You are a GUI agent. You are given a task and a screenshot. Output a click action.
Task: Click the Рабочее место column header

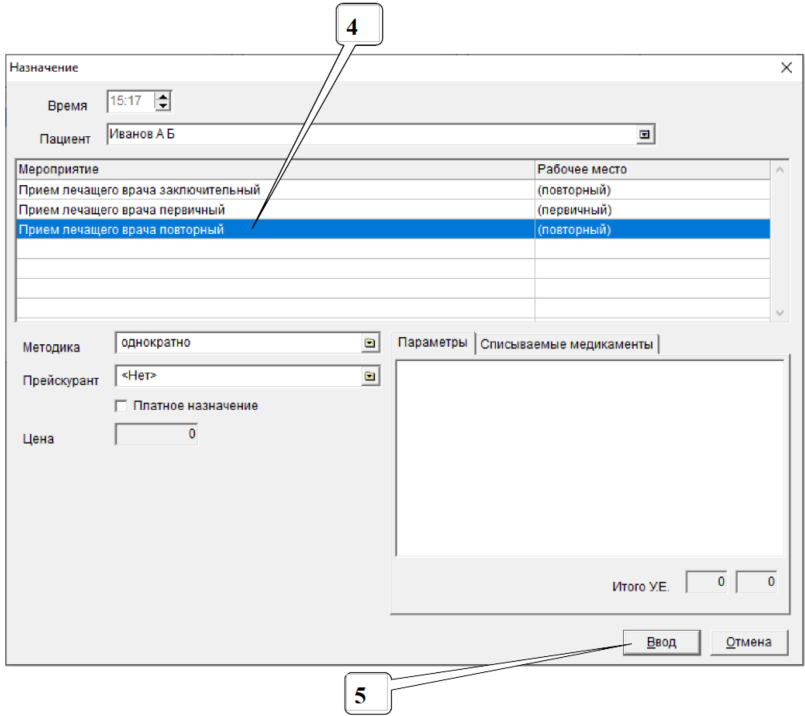[x=650, y=169]
